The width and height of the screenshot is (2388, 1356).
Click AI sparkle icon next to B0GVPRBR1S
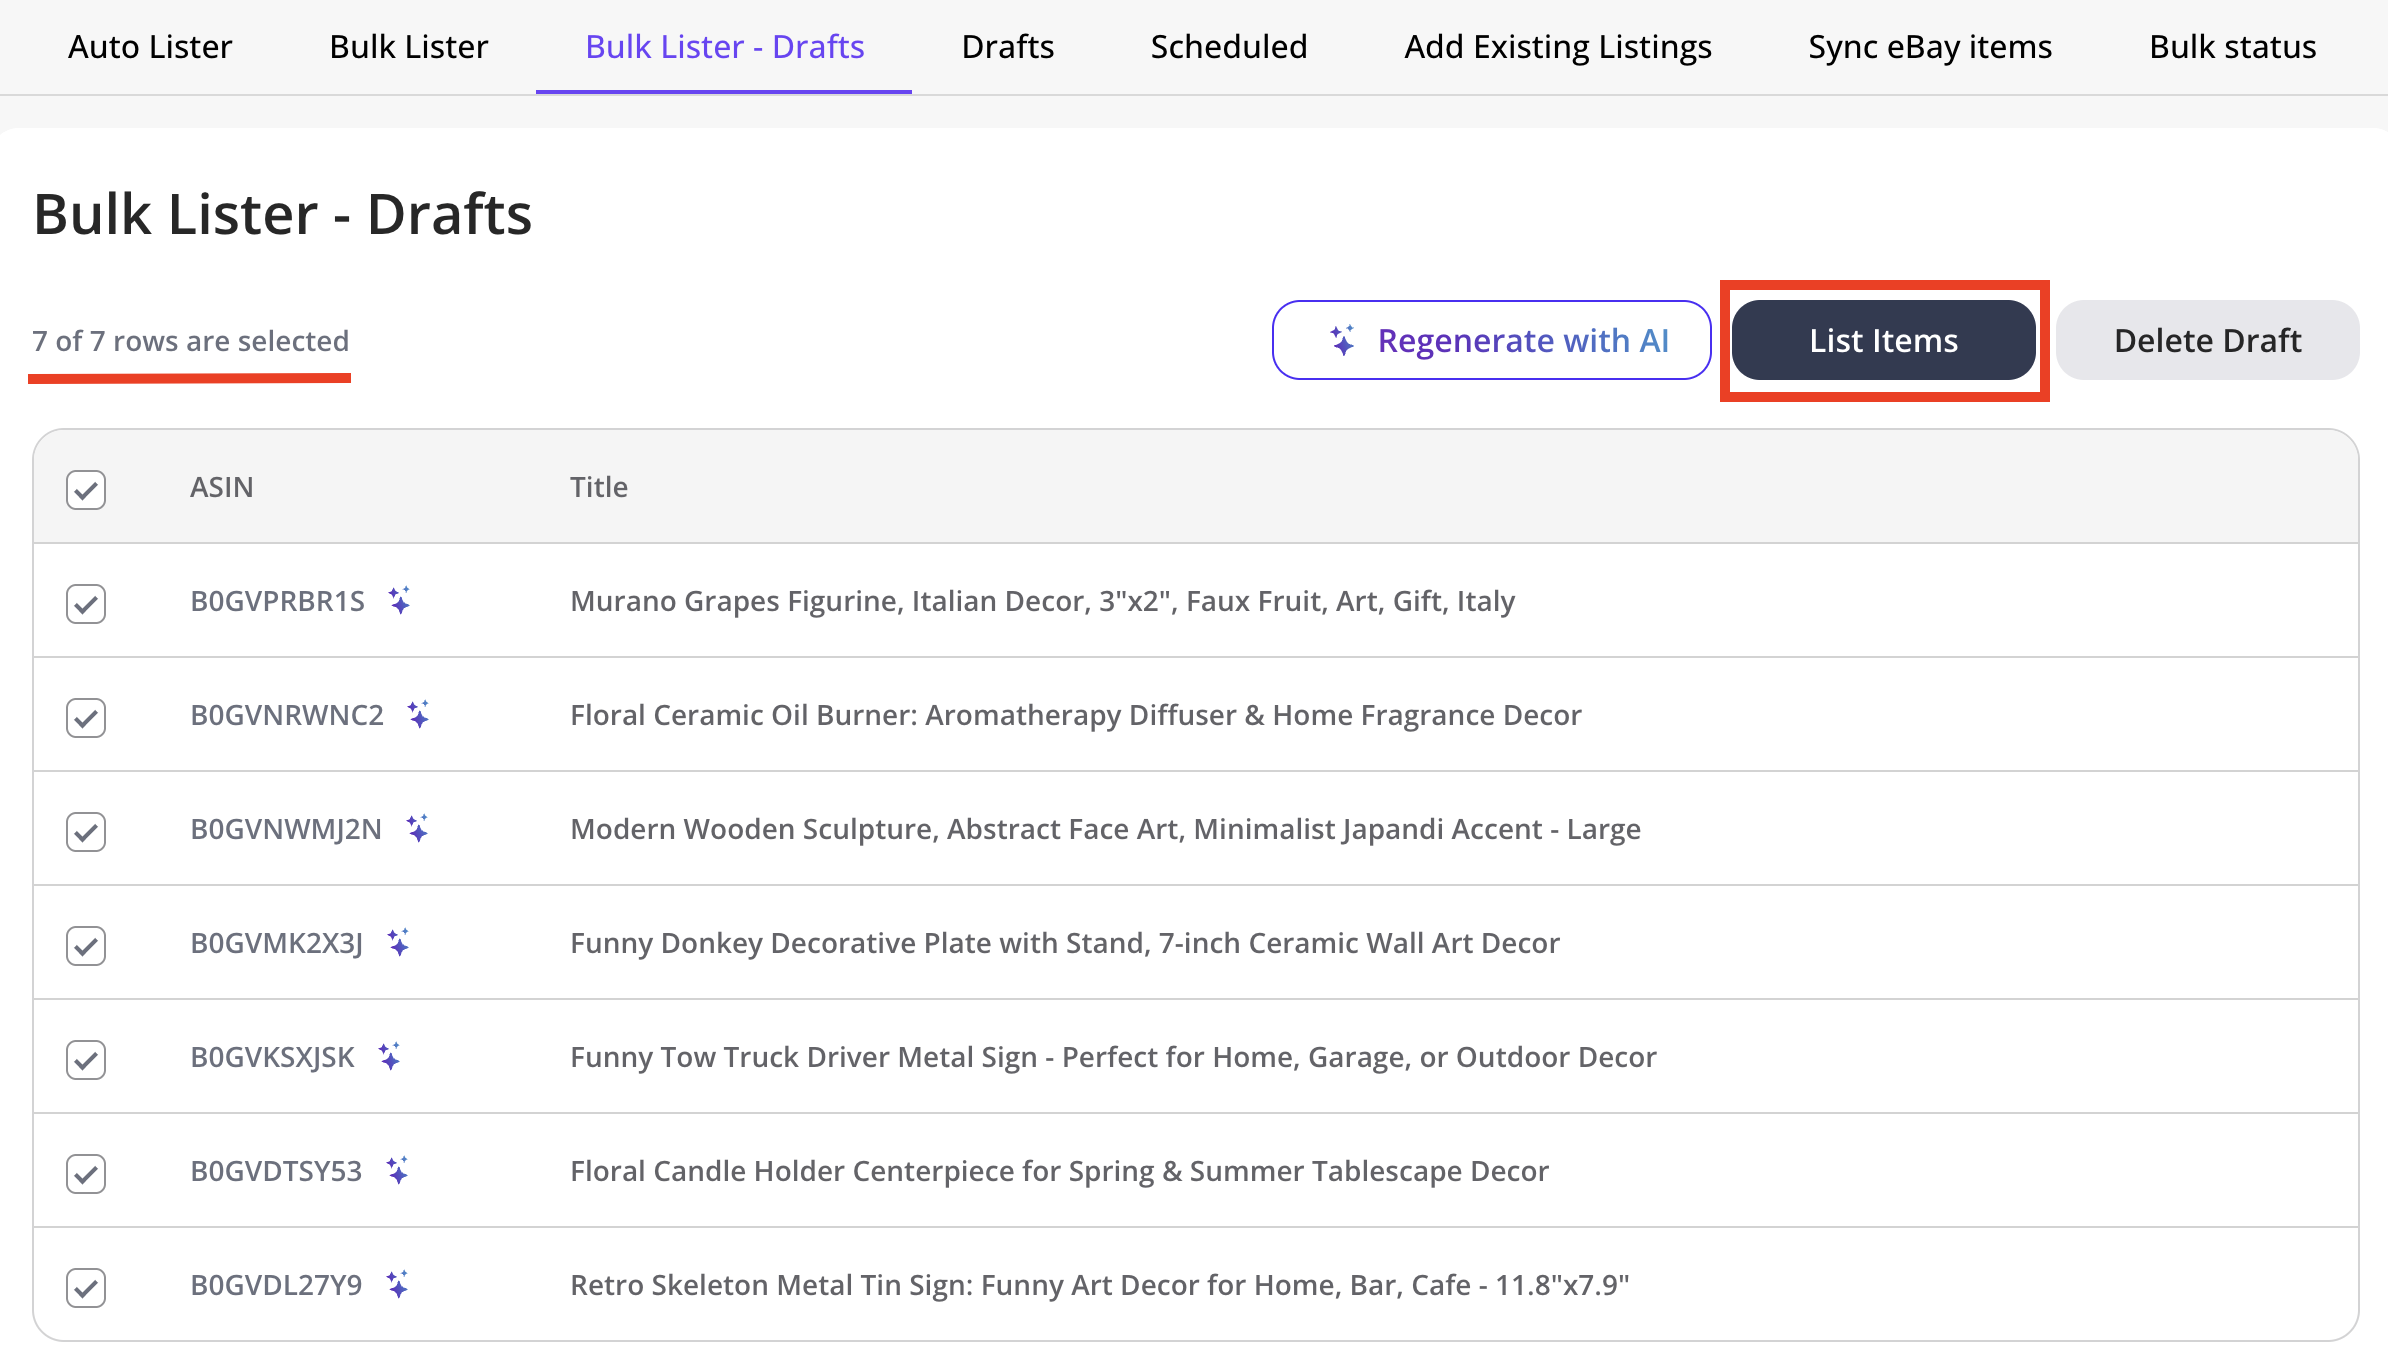coord(399,600)
